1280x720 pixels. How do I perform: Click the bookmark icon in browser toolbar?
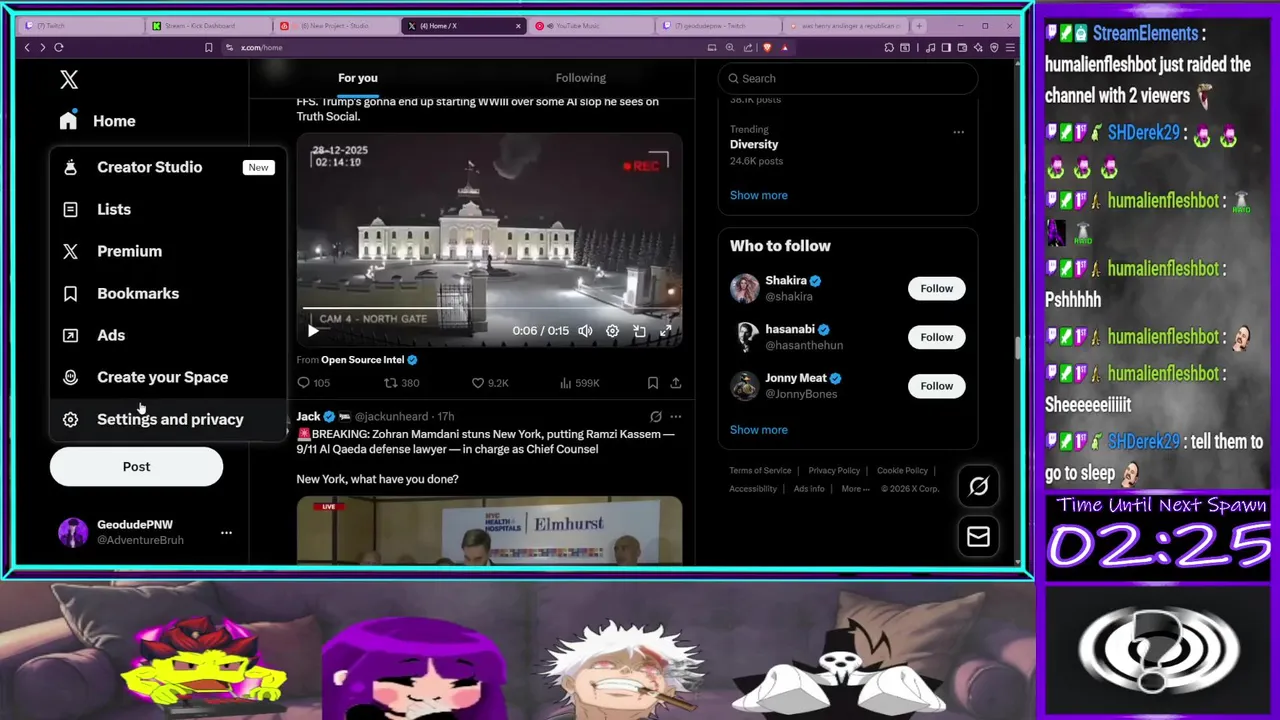tap(208, 47)
